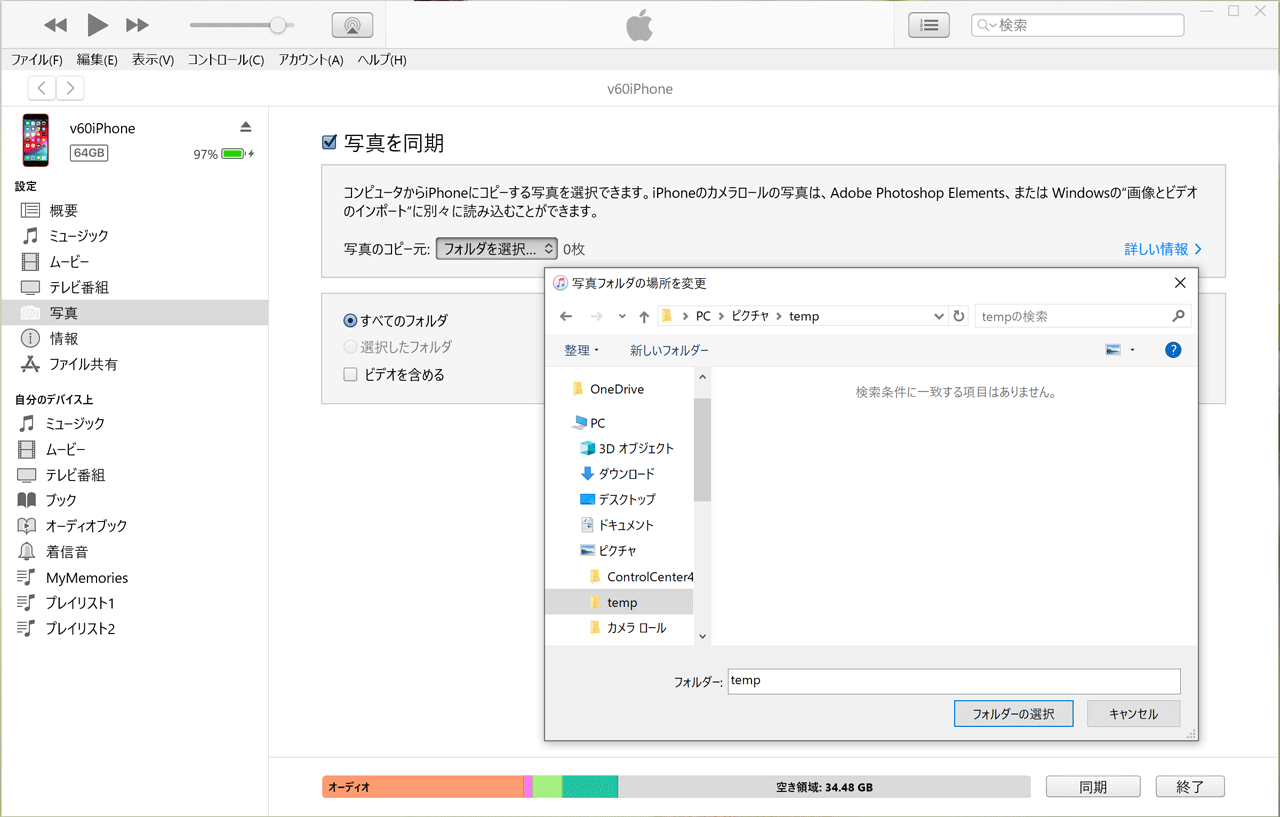Screen dimensions: 1280x817
Task: Toggle the ビデオを含める checkbox
Action: point(350,375)
